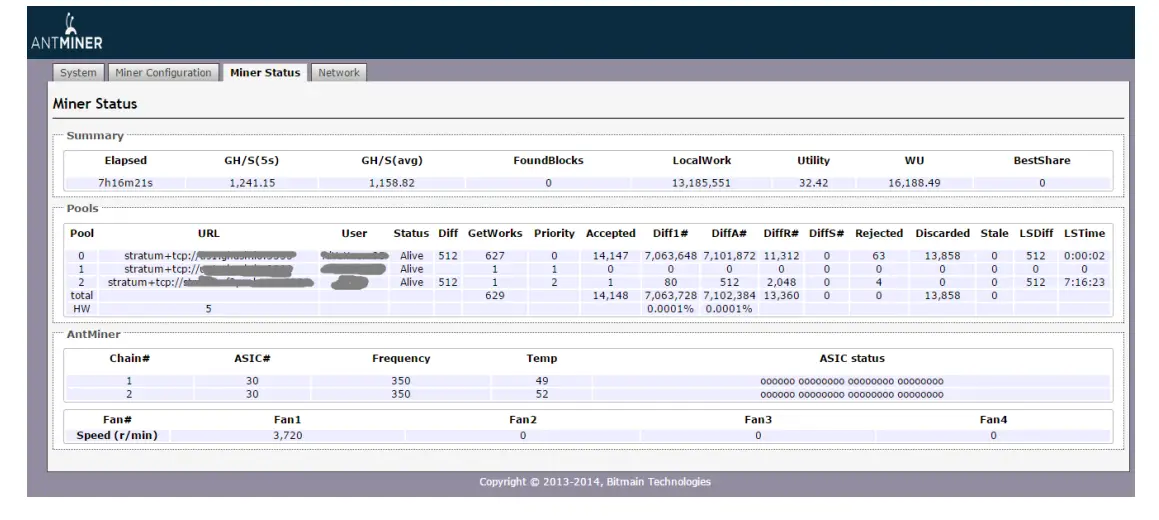The image size is (1159, 520).
Task: Click the Miner Status page heading
Action: pyautogui.click(x=95, y=104)
